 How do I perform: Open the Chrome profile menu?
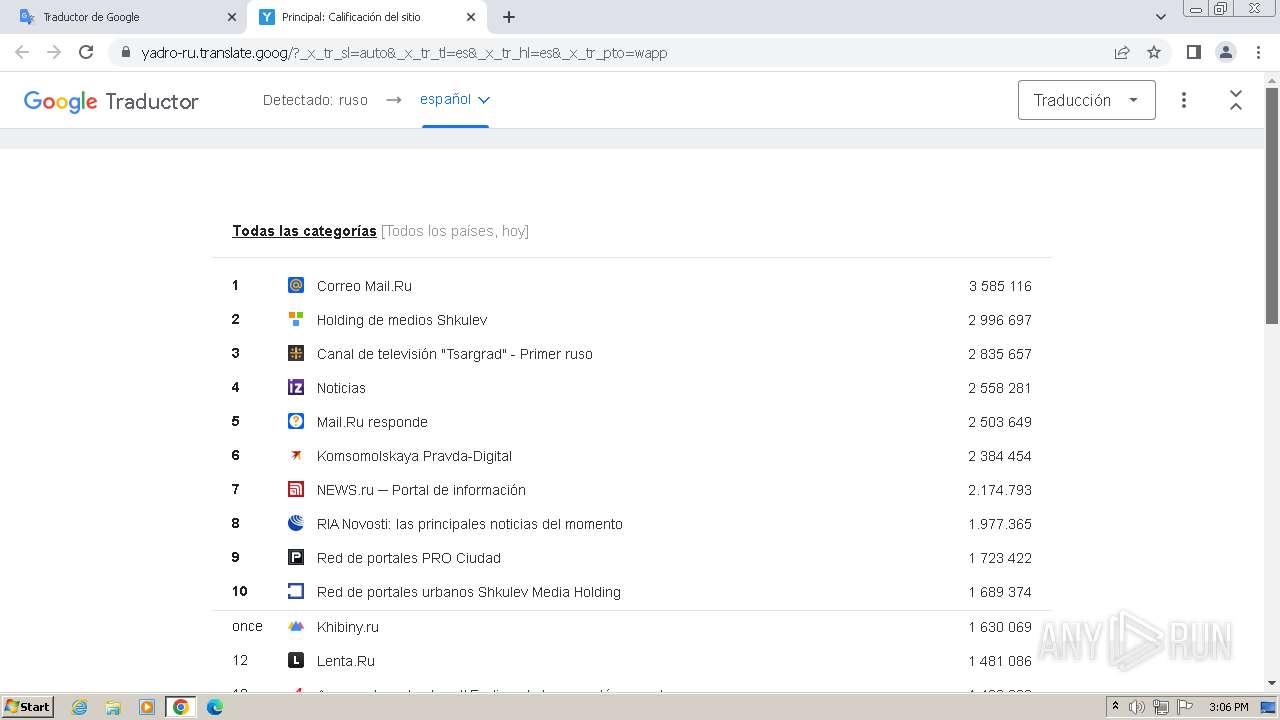(x=1225, y=52)
